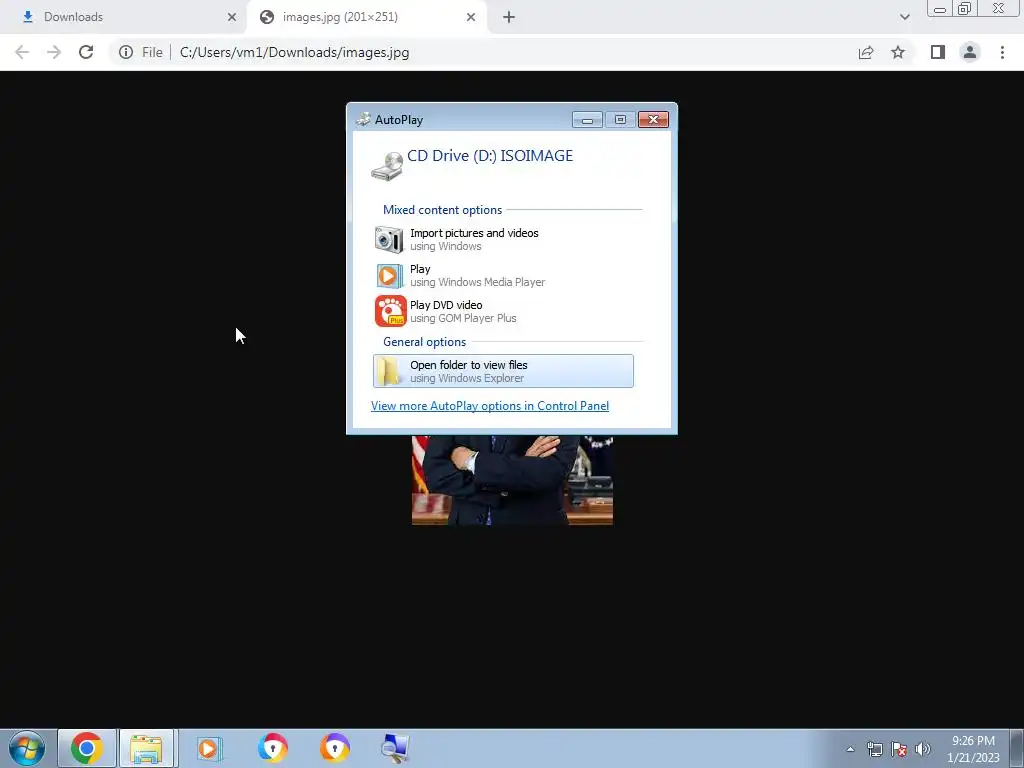The height and width of the screenshot is (768, 1024).
Task: Open Windows Explorer from the taskbar
Action: pos(146,748)
